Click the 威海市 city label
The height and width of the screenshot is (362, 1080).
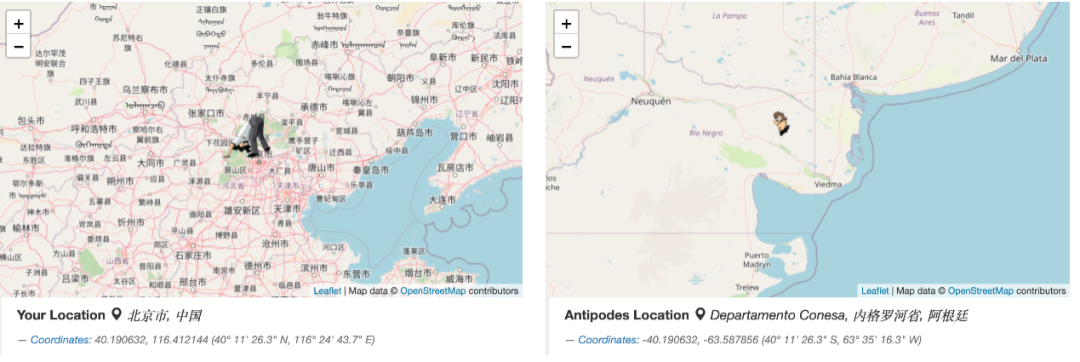tap(459, 279)
